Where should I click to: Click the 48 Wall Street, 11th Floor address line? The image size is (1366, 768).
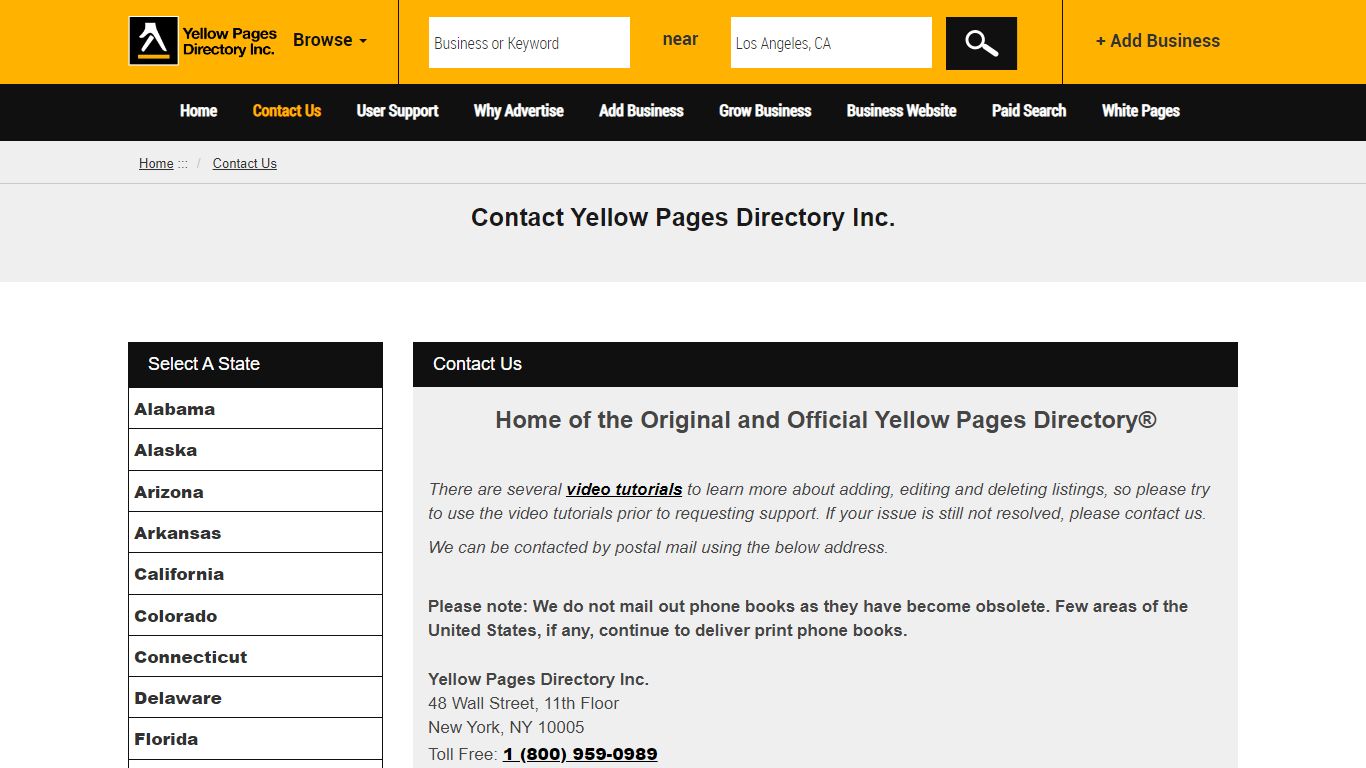click(x=524, y=703)
